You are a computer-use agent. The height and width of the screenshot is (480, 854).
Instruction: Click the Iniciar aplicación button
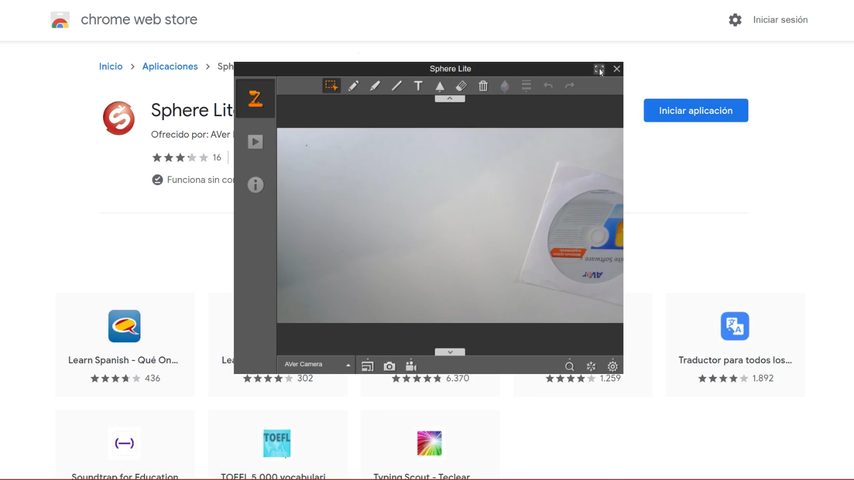[696, 111]
